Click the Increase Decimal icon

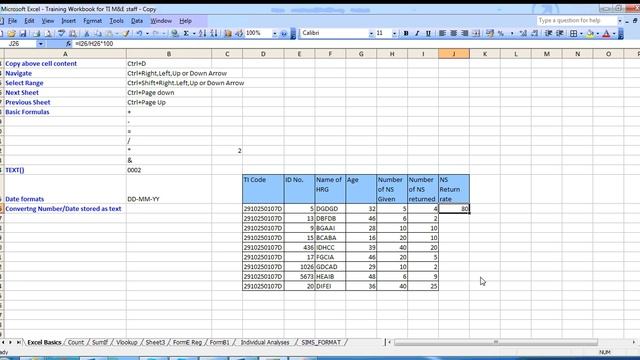pos(523,33)
